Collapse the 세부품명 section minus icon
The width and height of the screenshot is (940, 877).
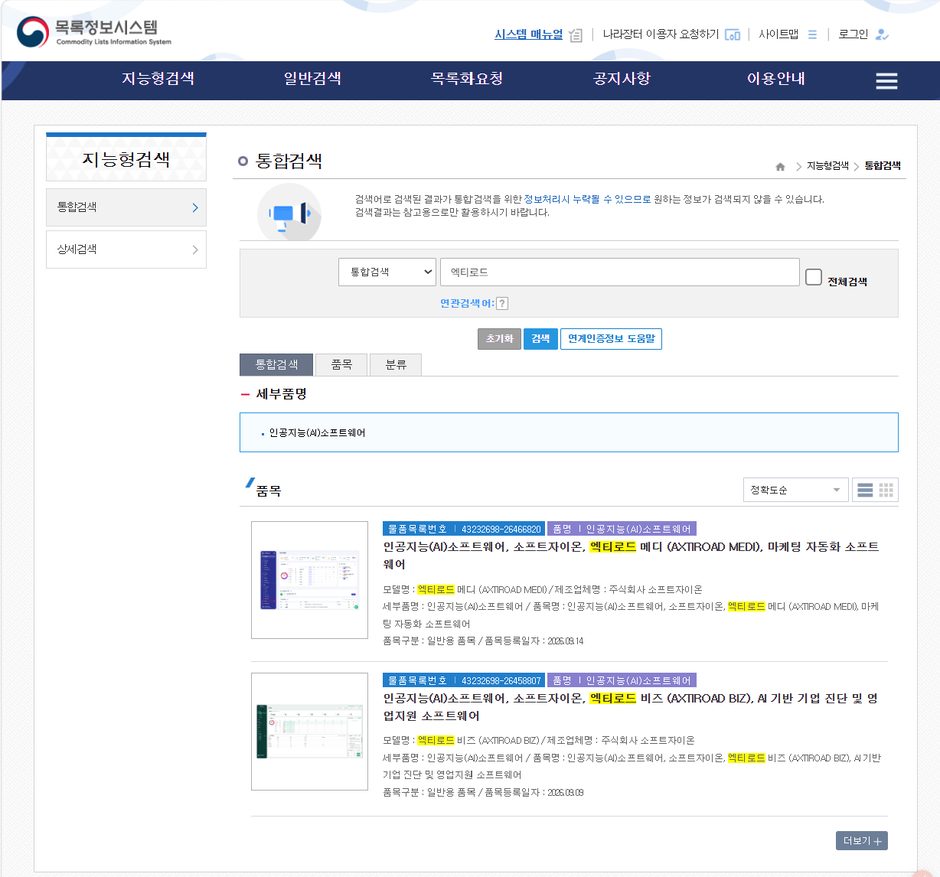tap(245, 394)
